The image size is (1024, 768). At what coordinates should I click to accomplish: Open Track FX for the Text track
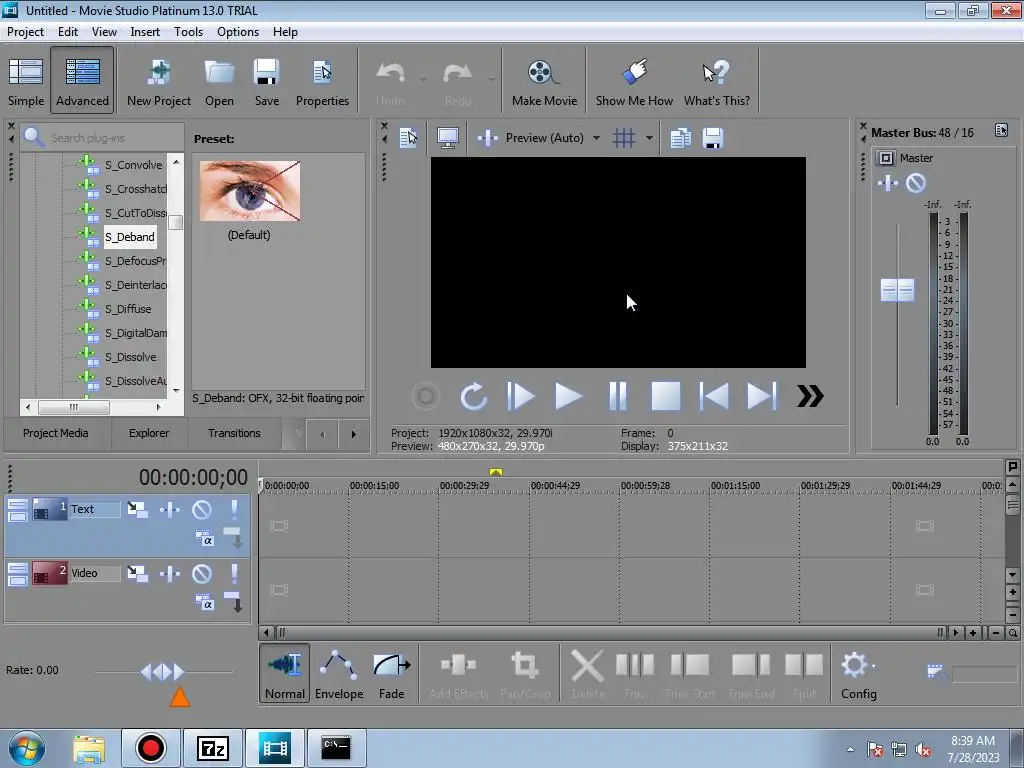pyautogui.click(x=170, y=509)
